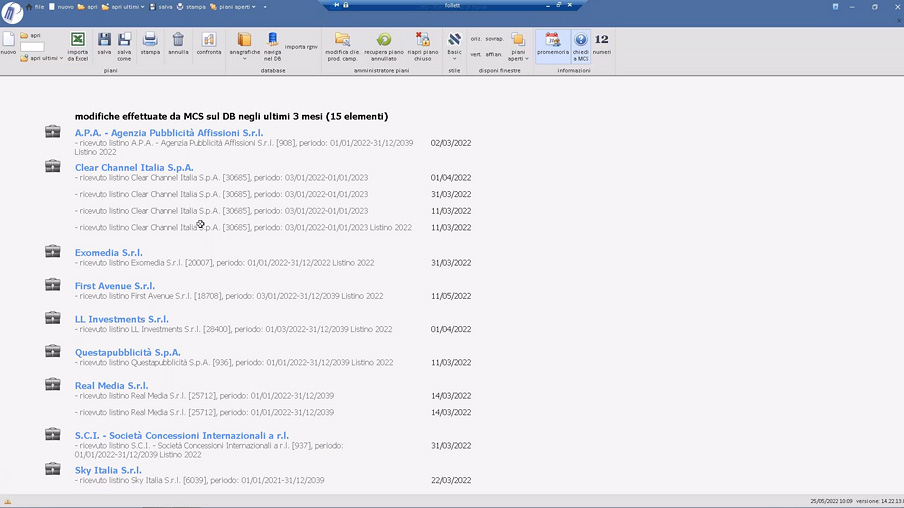Viewport: 904px width, 508px height.
Task: Click the importa da Excel icon
Action: tap(77, 40)
